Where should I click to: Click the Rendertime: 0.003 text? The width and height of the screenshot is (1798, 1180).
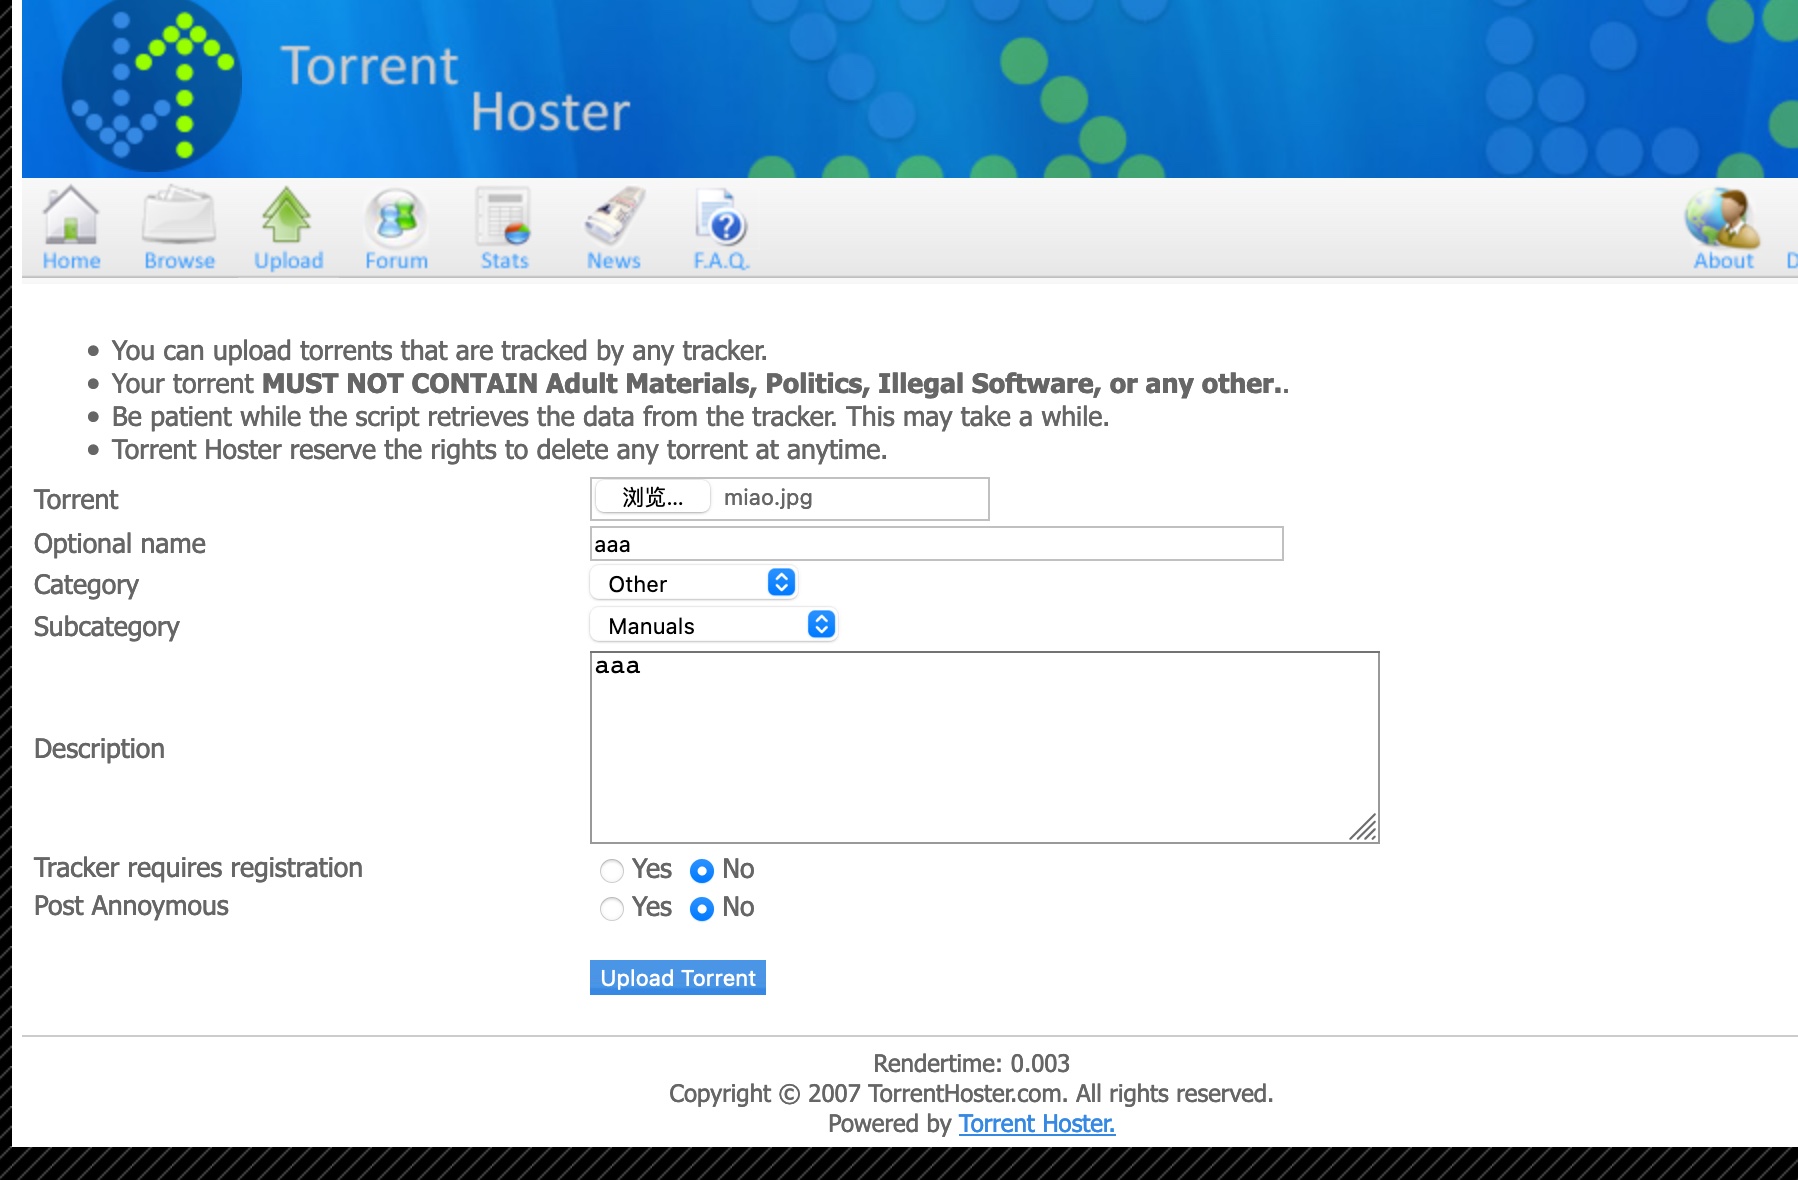click(x=971, y=1063)
